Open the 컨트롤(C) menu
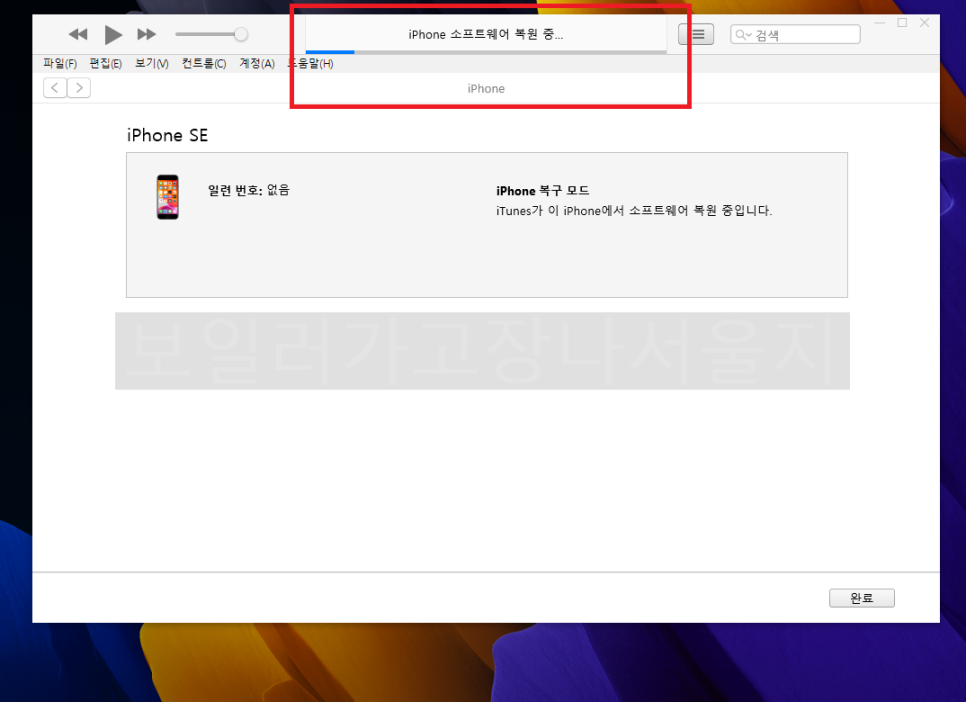The height and width of the screenshot is (702, 966). (204, 64)
